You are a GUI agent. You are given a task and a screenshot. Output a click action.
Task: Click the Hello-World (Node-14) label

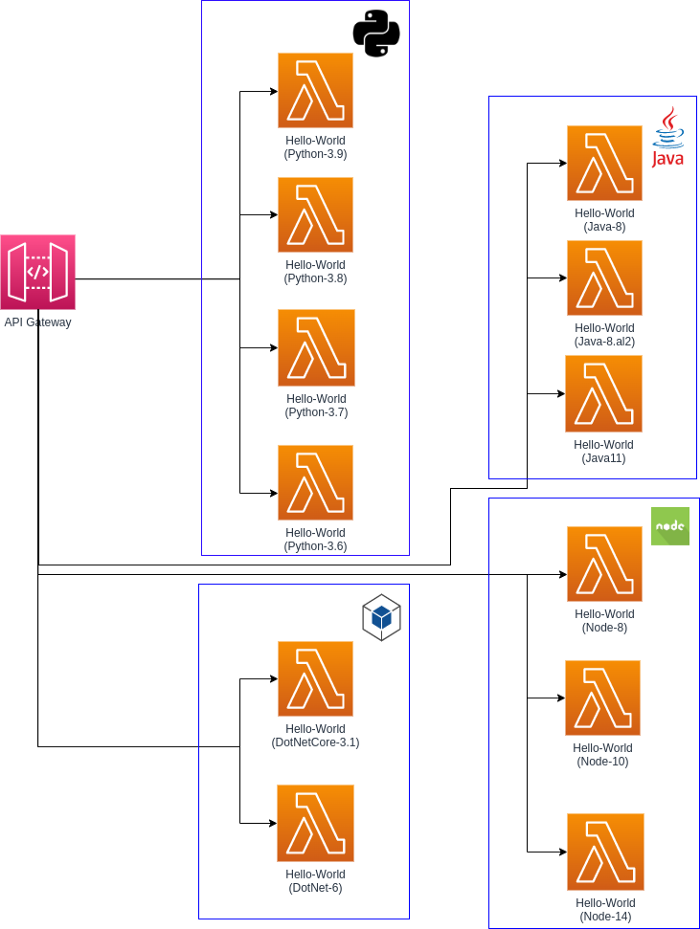606,909
